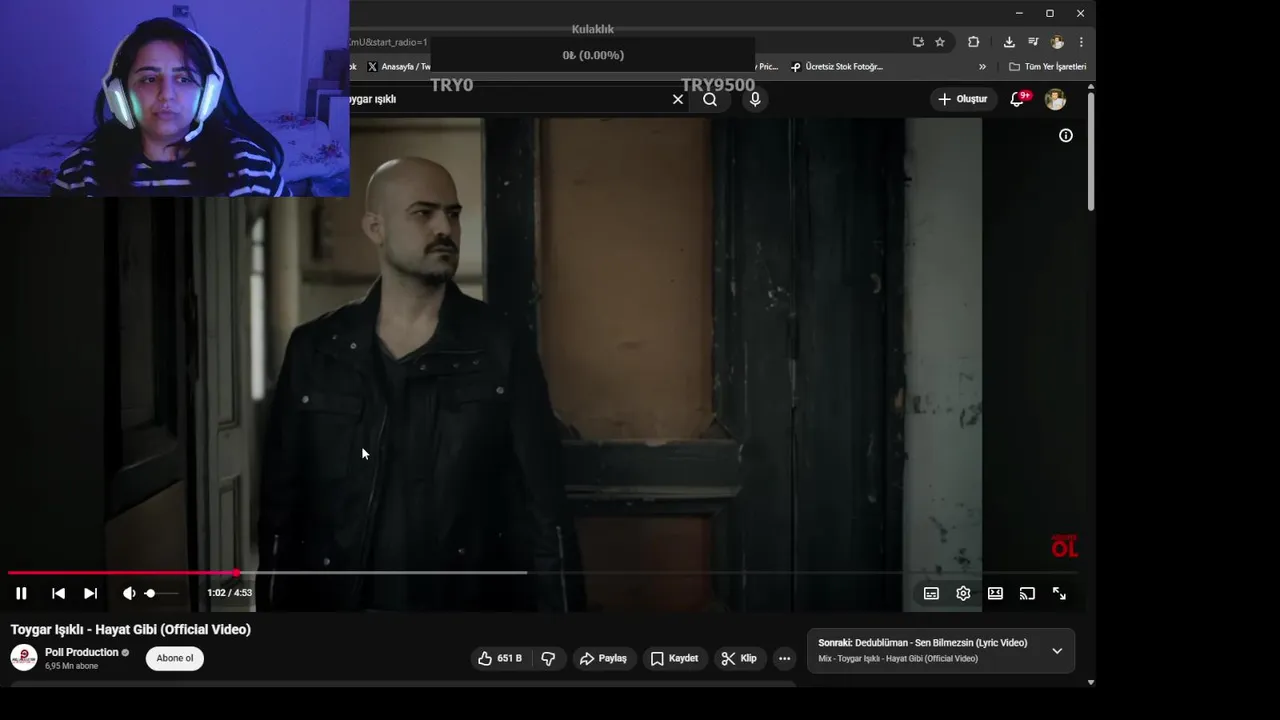Click the page vertical scrollbar
The image size is (1280, 720).
coord(1090,150)
